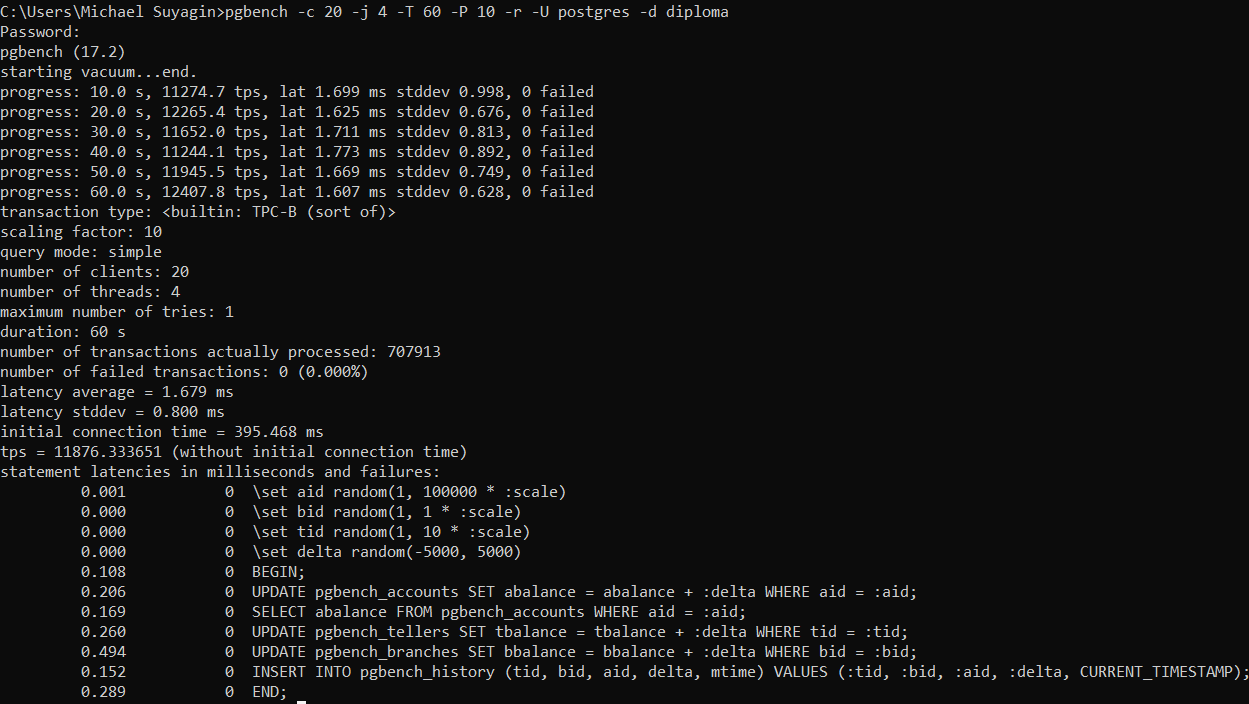
Task: Click the progress 30.0 s line
Action: click(296, 131)
